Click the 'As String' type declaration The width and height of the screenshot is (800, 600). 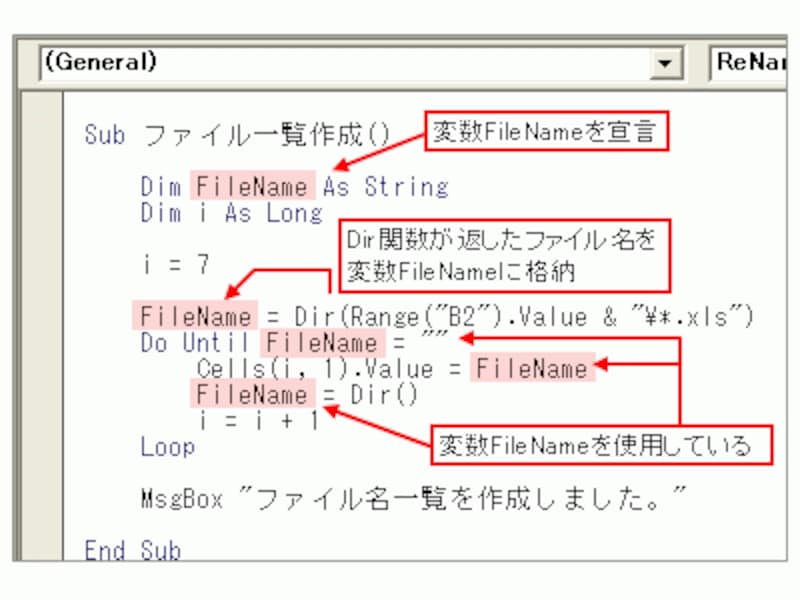(x=386, y=187)
